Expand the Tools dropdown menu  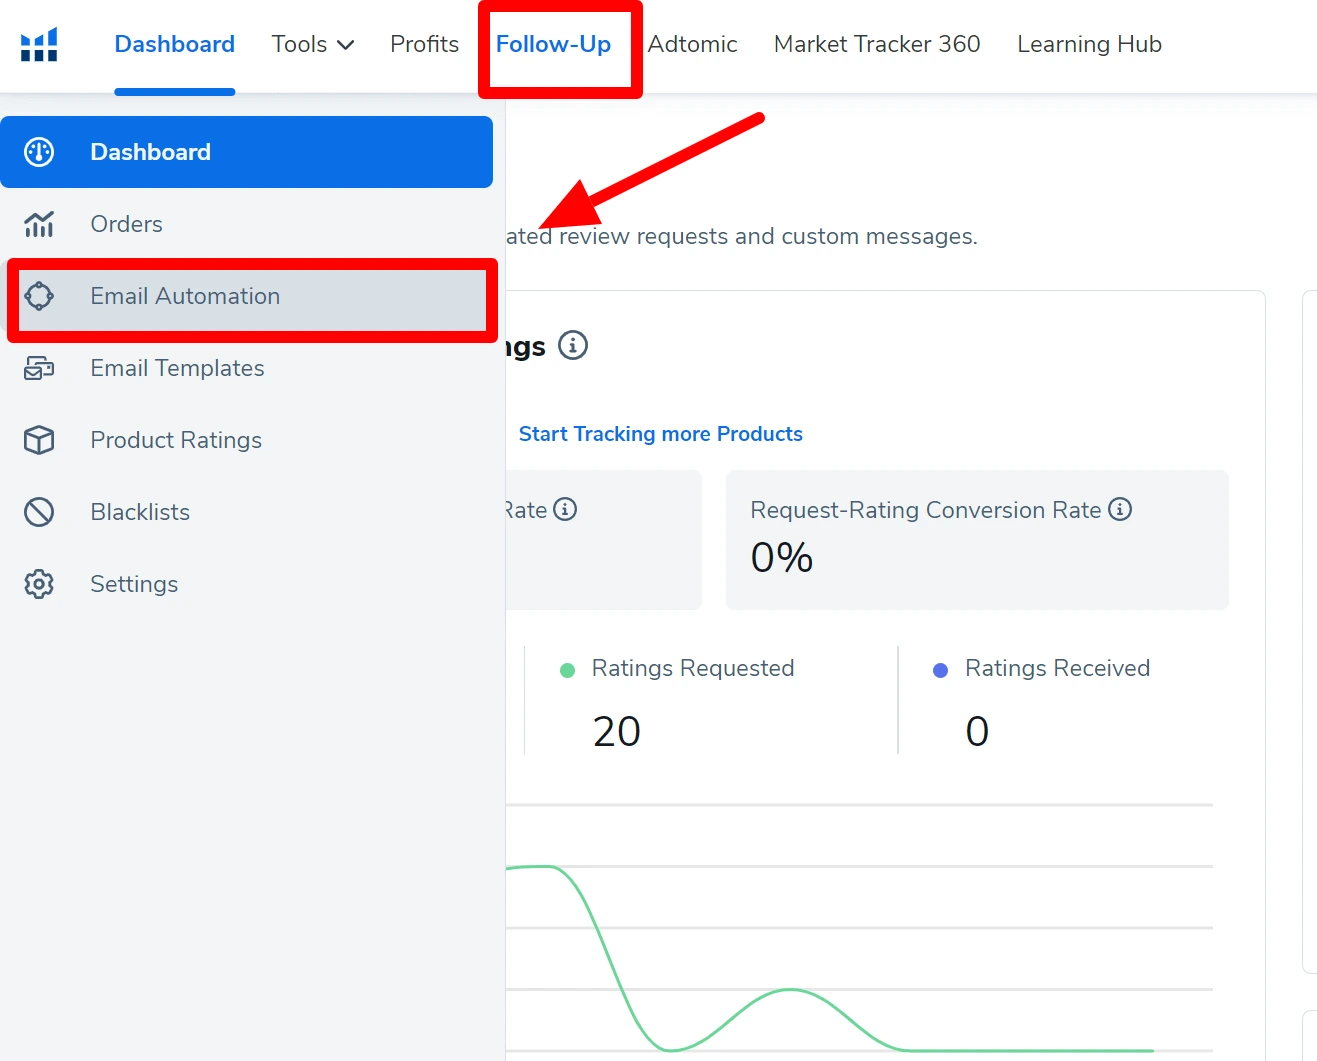[x=312, y=44]
